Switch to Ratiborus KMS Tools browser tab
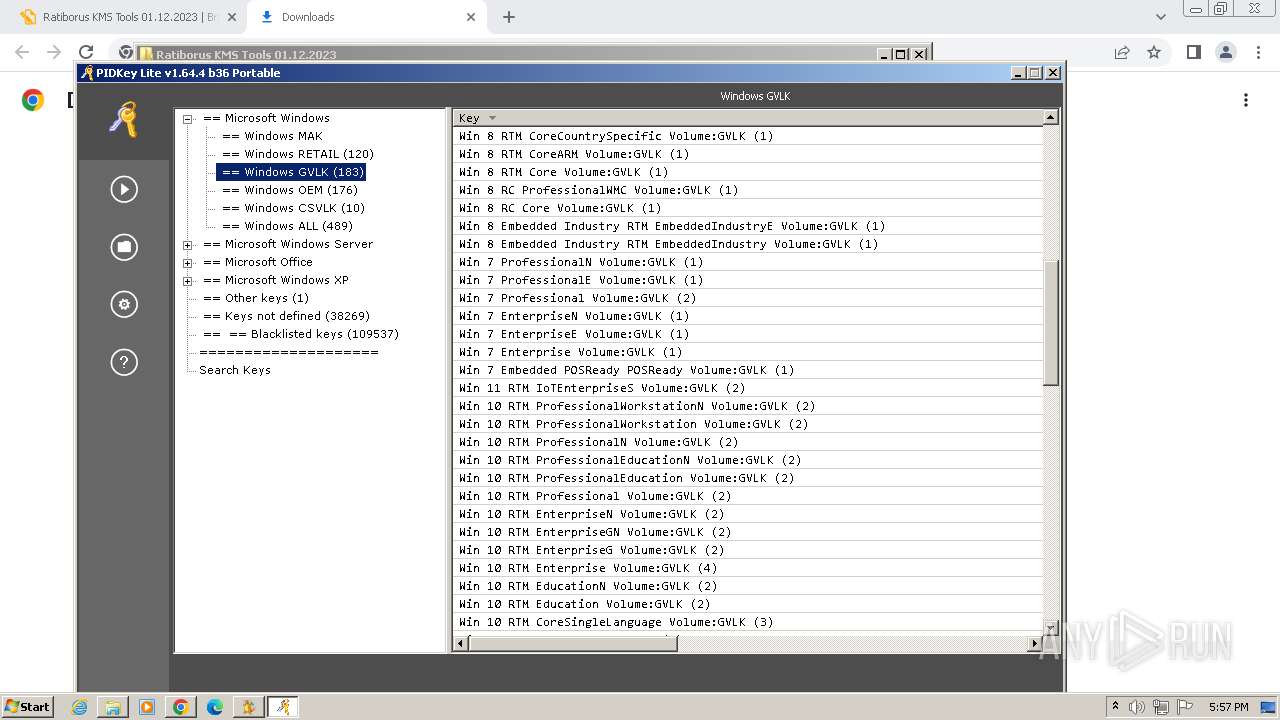1280x720 pixels. coord(128,17)
